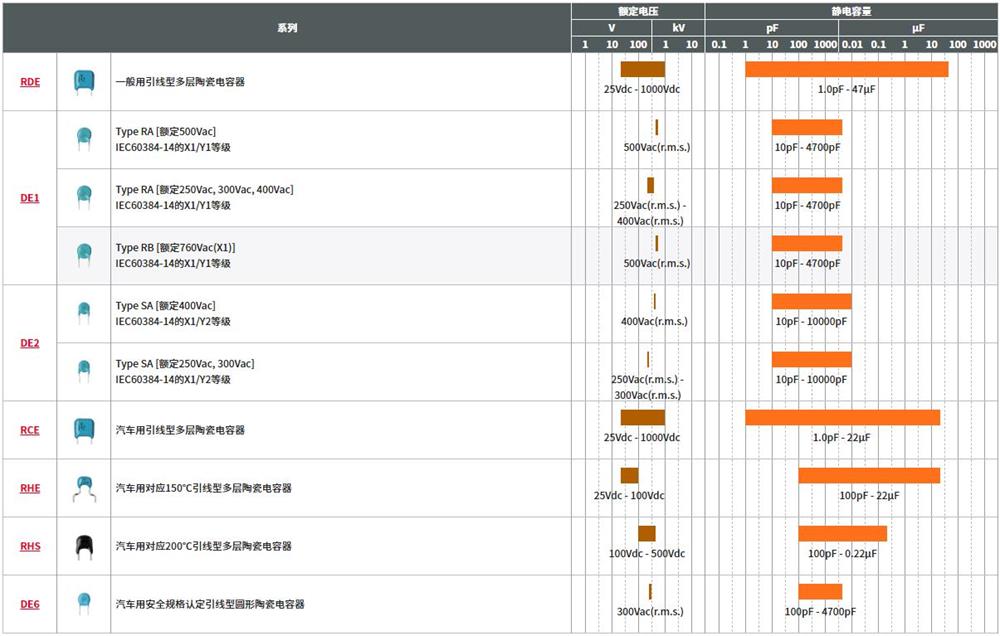
Task: Click the black RHS capacitor image
Action: (x=84, y=546)
